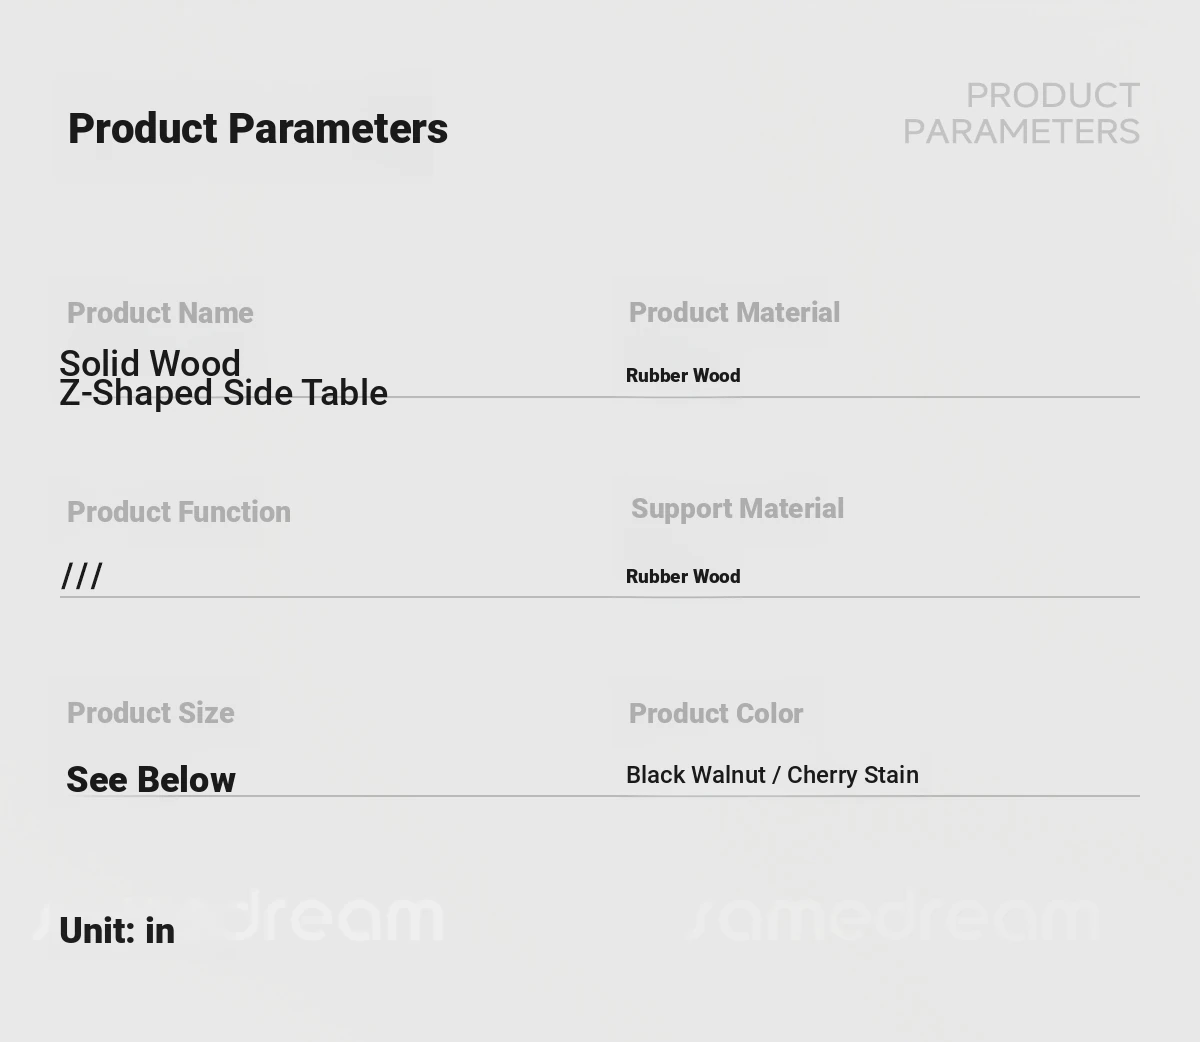This screenshot has height=1042, width=1200.
Task: Click the triple slash function value
Action: 82,576
